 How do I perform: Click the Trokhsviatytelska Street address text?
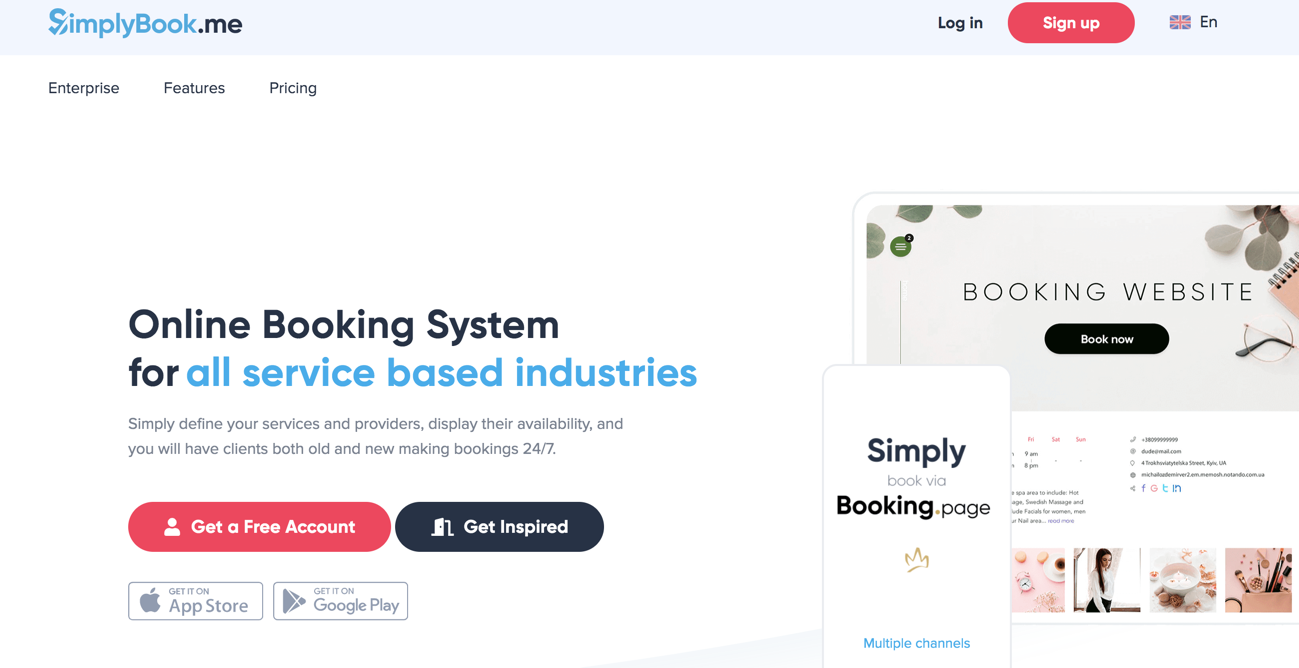[x=1183, y=463]
